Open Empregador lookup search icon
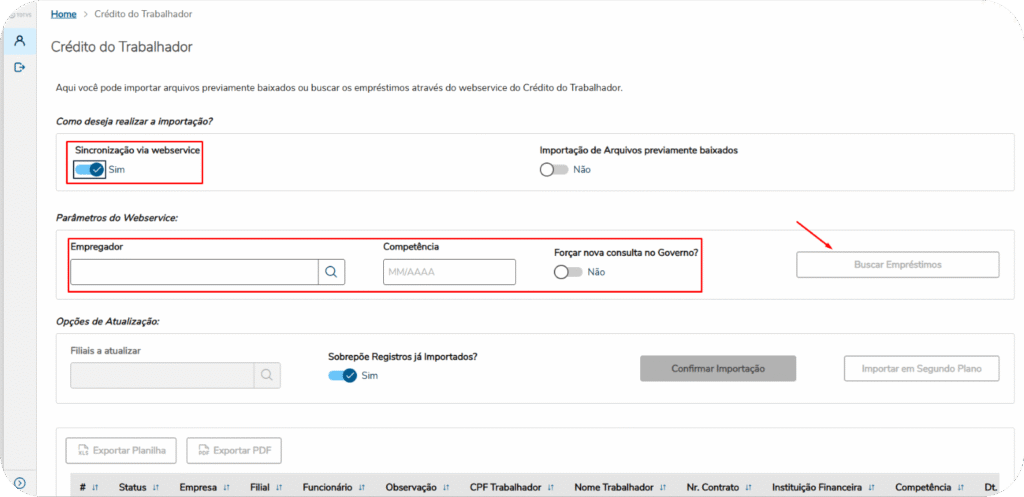Screen dimensions: 1024x497 (331, 272)
